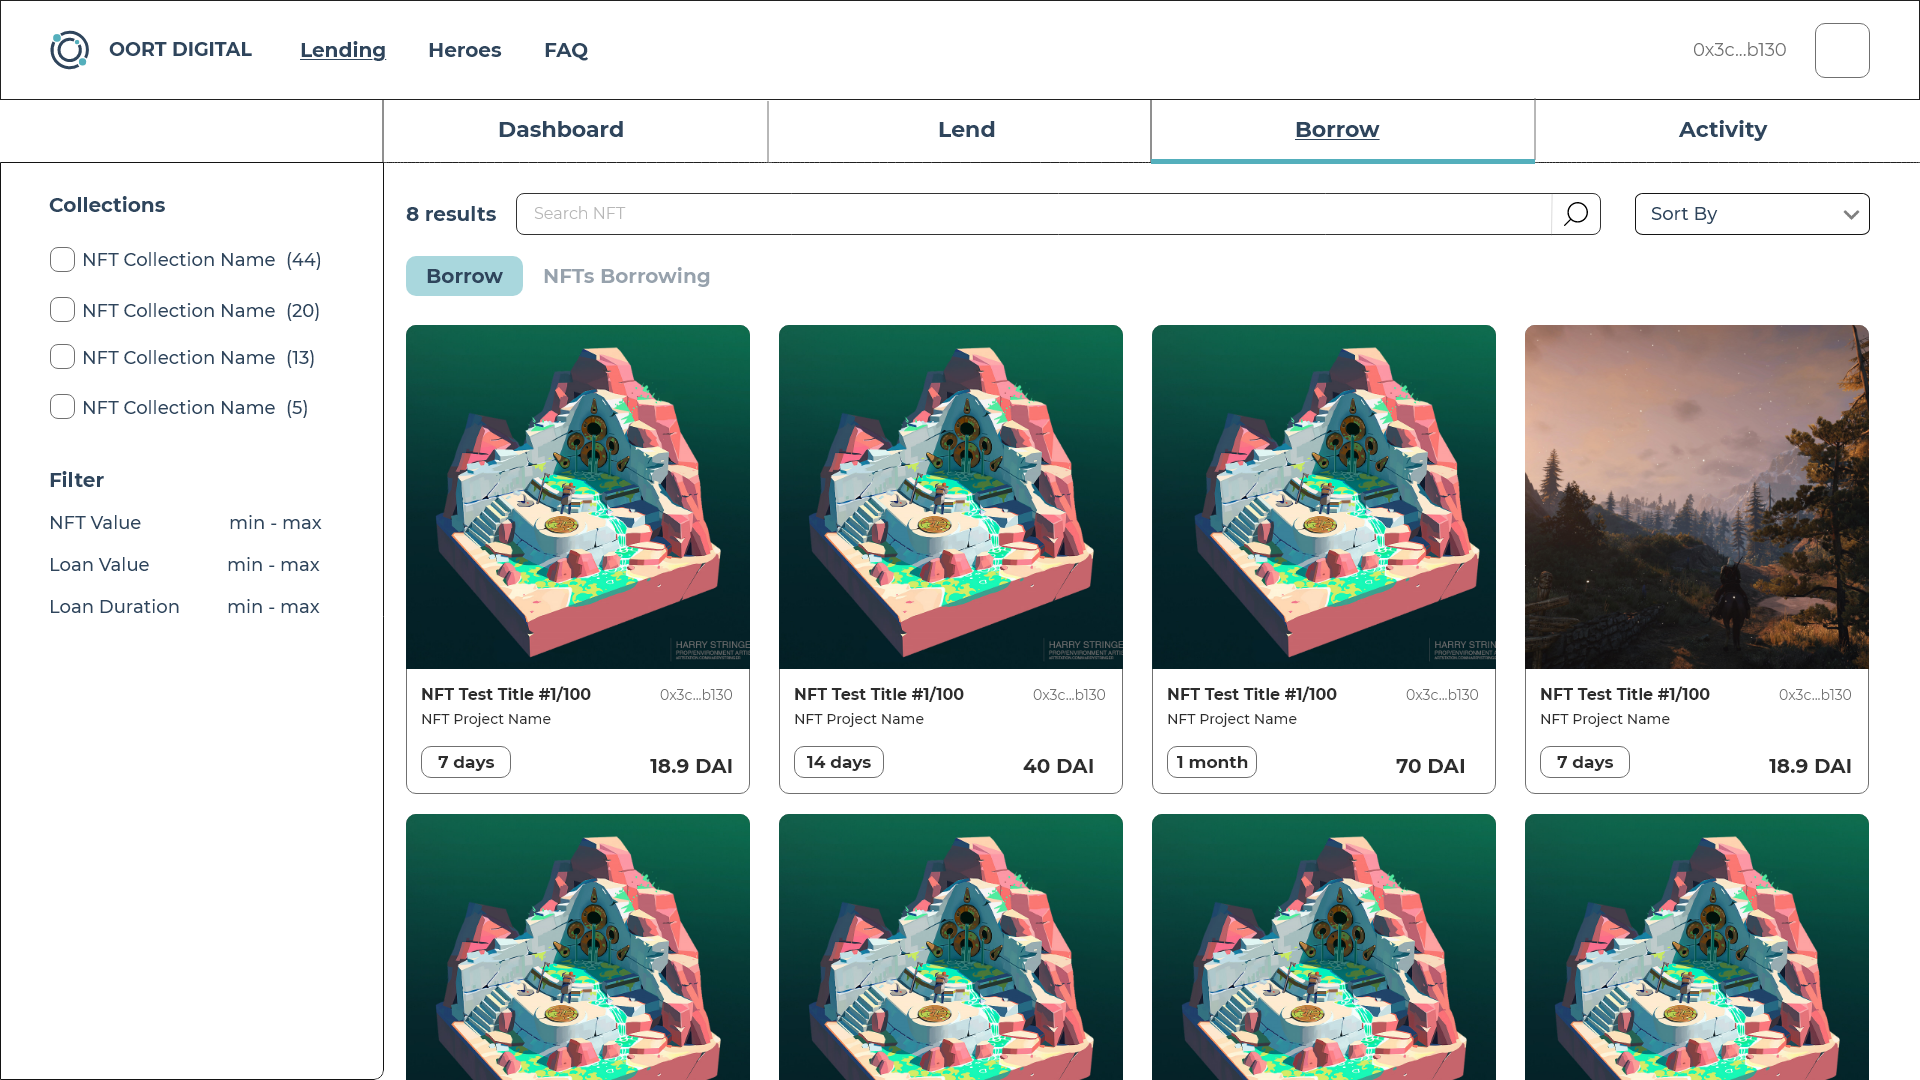Check the NFT Collection Name (44) checkbox

point(62,260)
